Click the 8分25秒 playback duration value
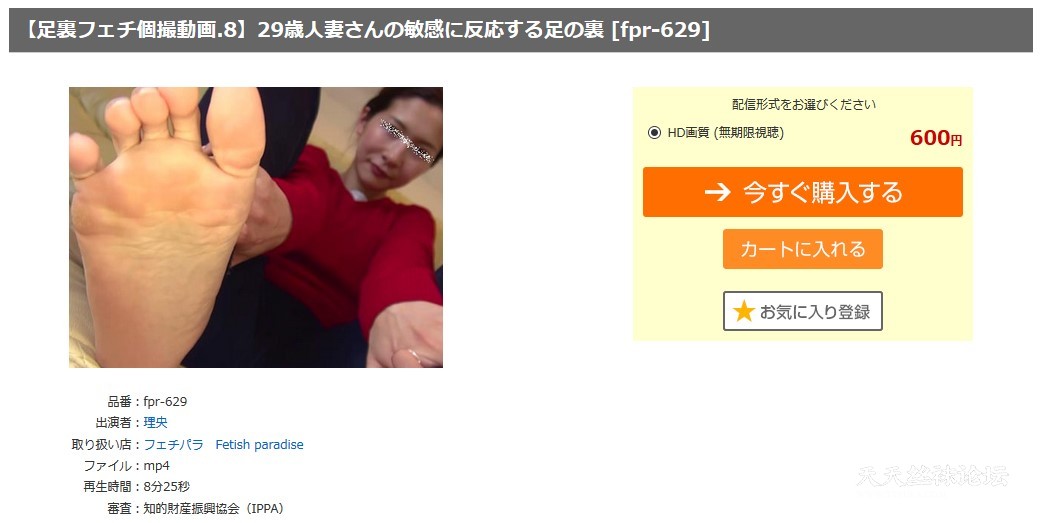This screenshot has height=523, width=1048. pyautogui.click(x=166, y=487)
